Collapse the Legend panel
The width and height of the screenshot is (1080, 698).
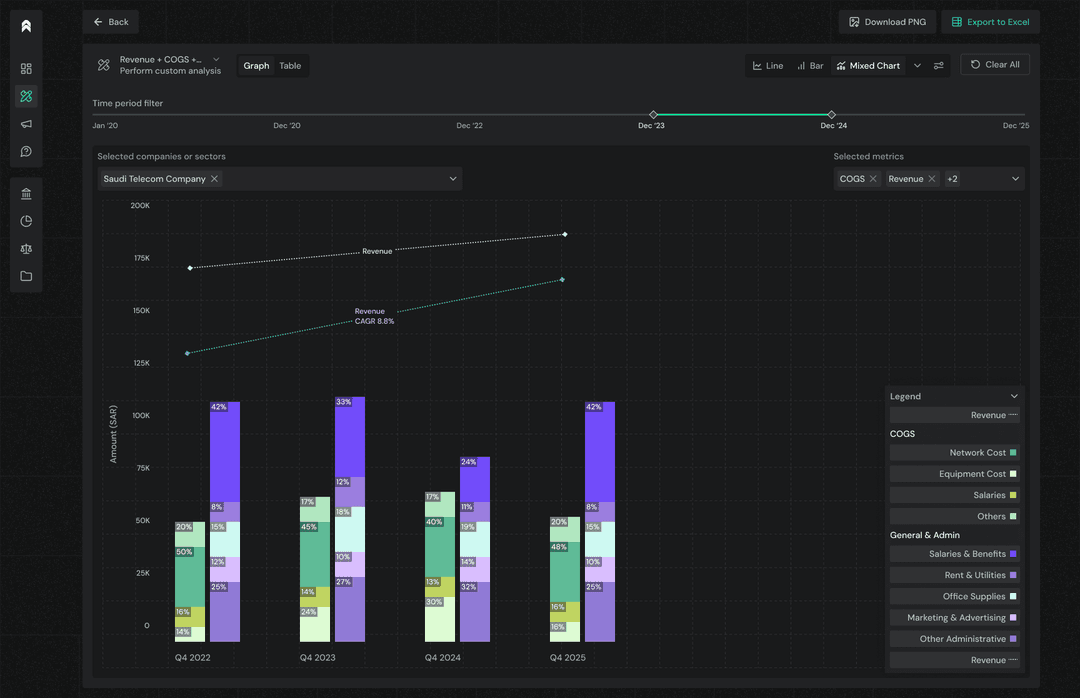(1014, 397)
